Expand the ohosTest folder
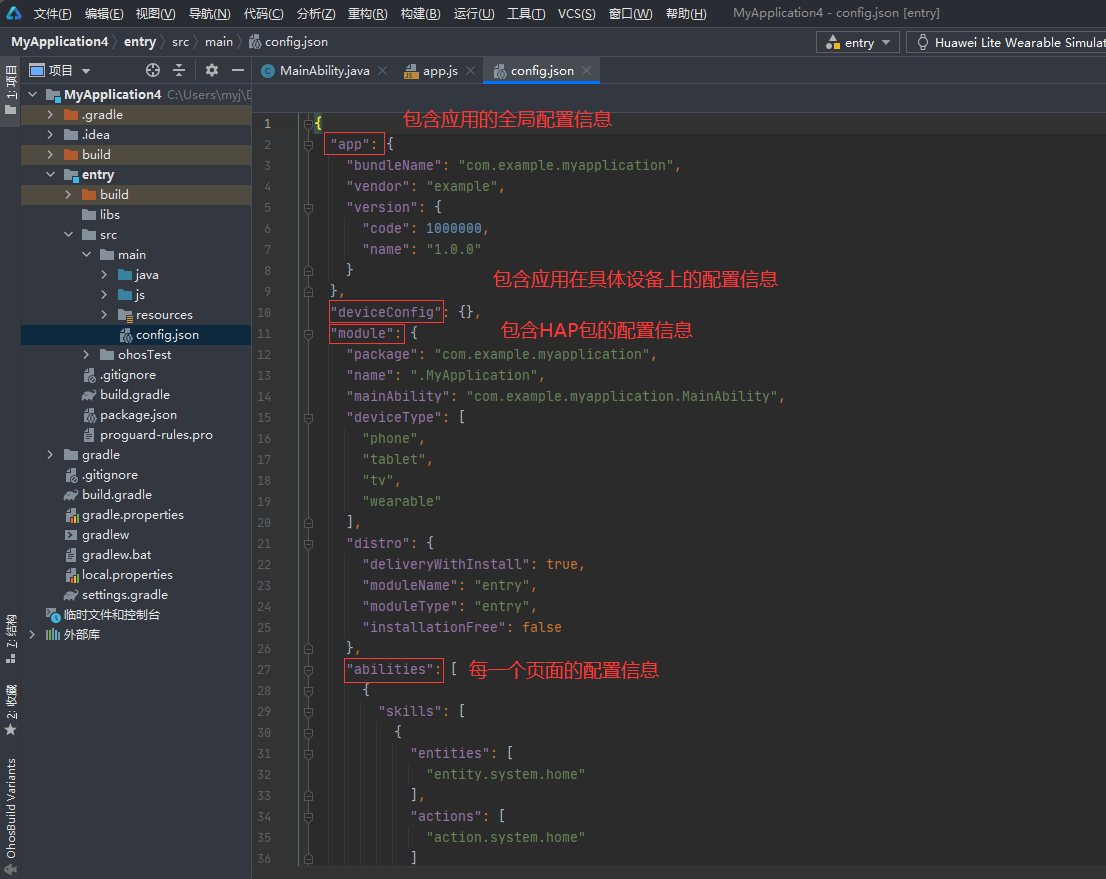This screenshot has width=1106, height=879. point(86,354)
